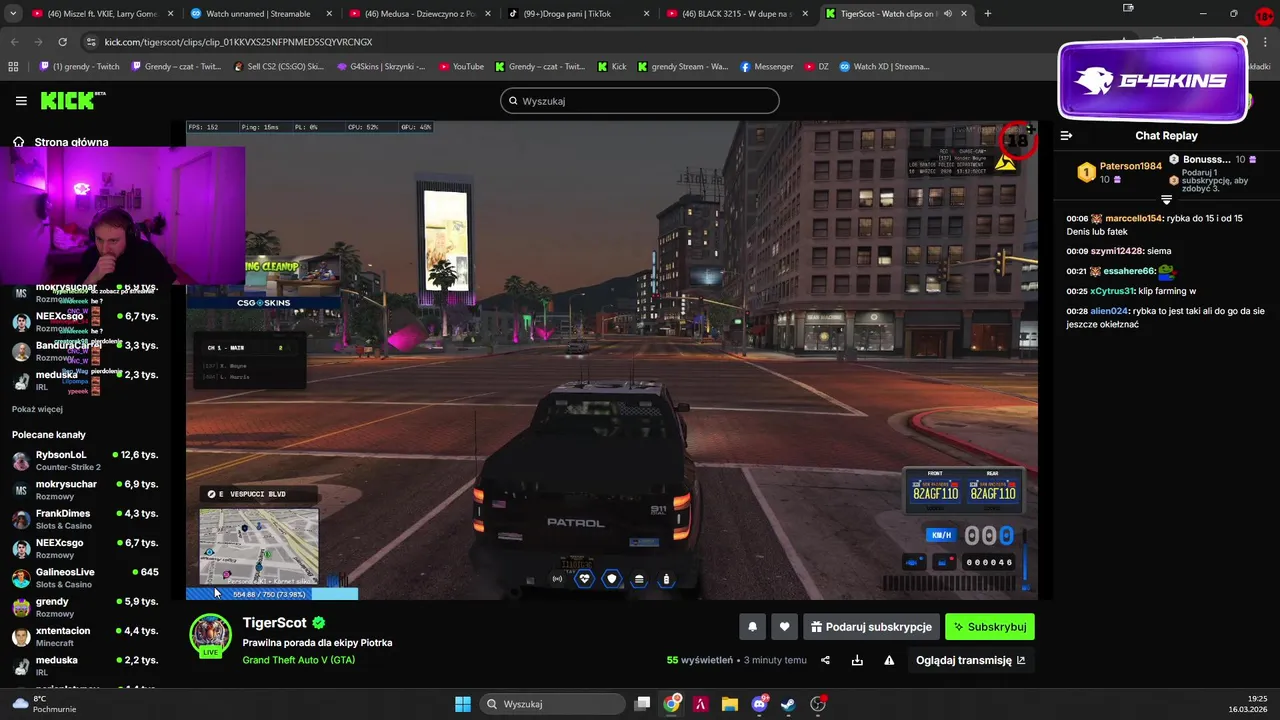Click the heart follow button
Viewport: 1280px width, 720px height.
pyautogui.click(x=784, y=627)
